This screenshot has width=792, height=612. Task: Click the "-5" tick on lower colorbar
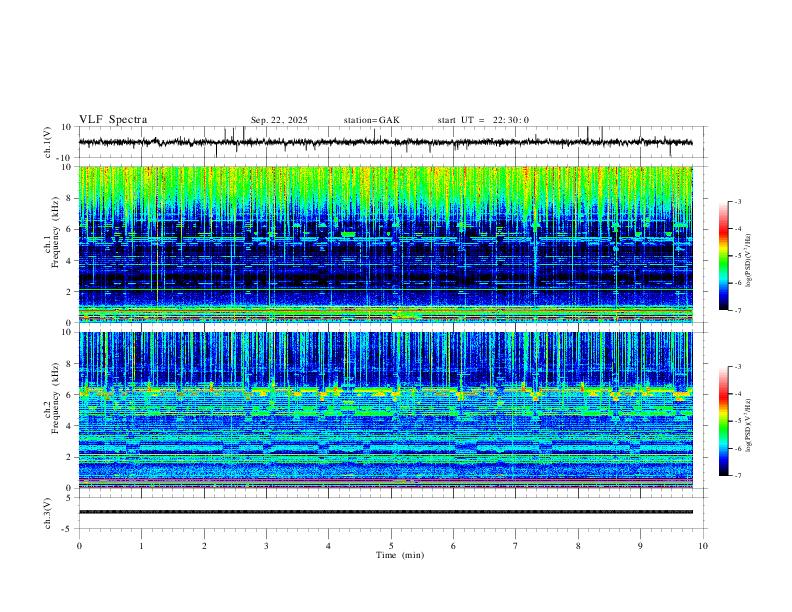(738, 421)
